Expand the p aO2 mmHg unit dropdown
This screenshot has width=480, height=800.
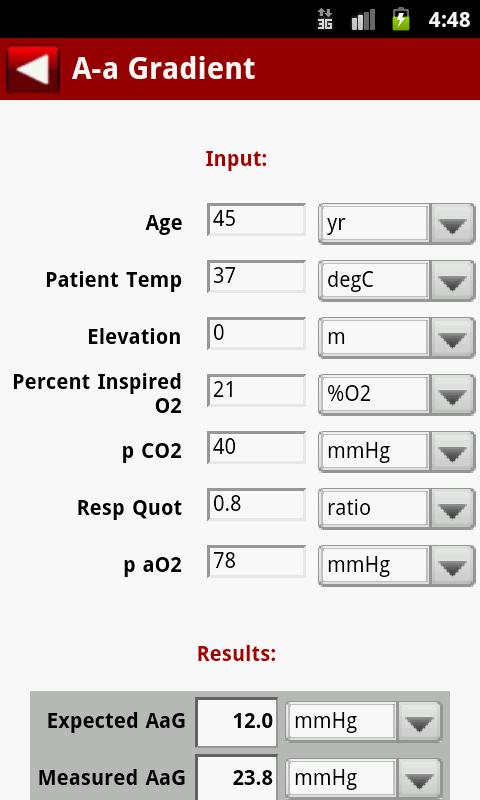pyautogui.click(x=396, y=567)
